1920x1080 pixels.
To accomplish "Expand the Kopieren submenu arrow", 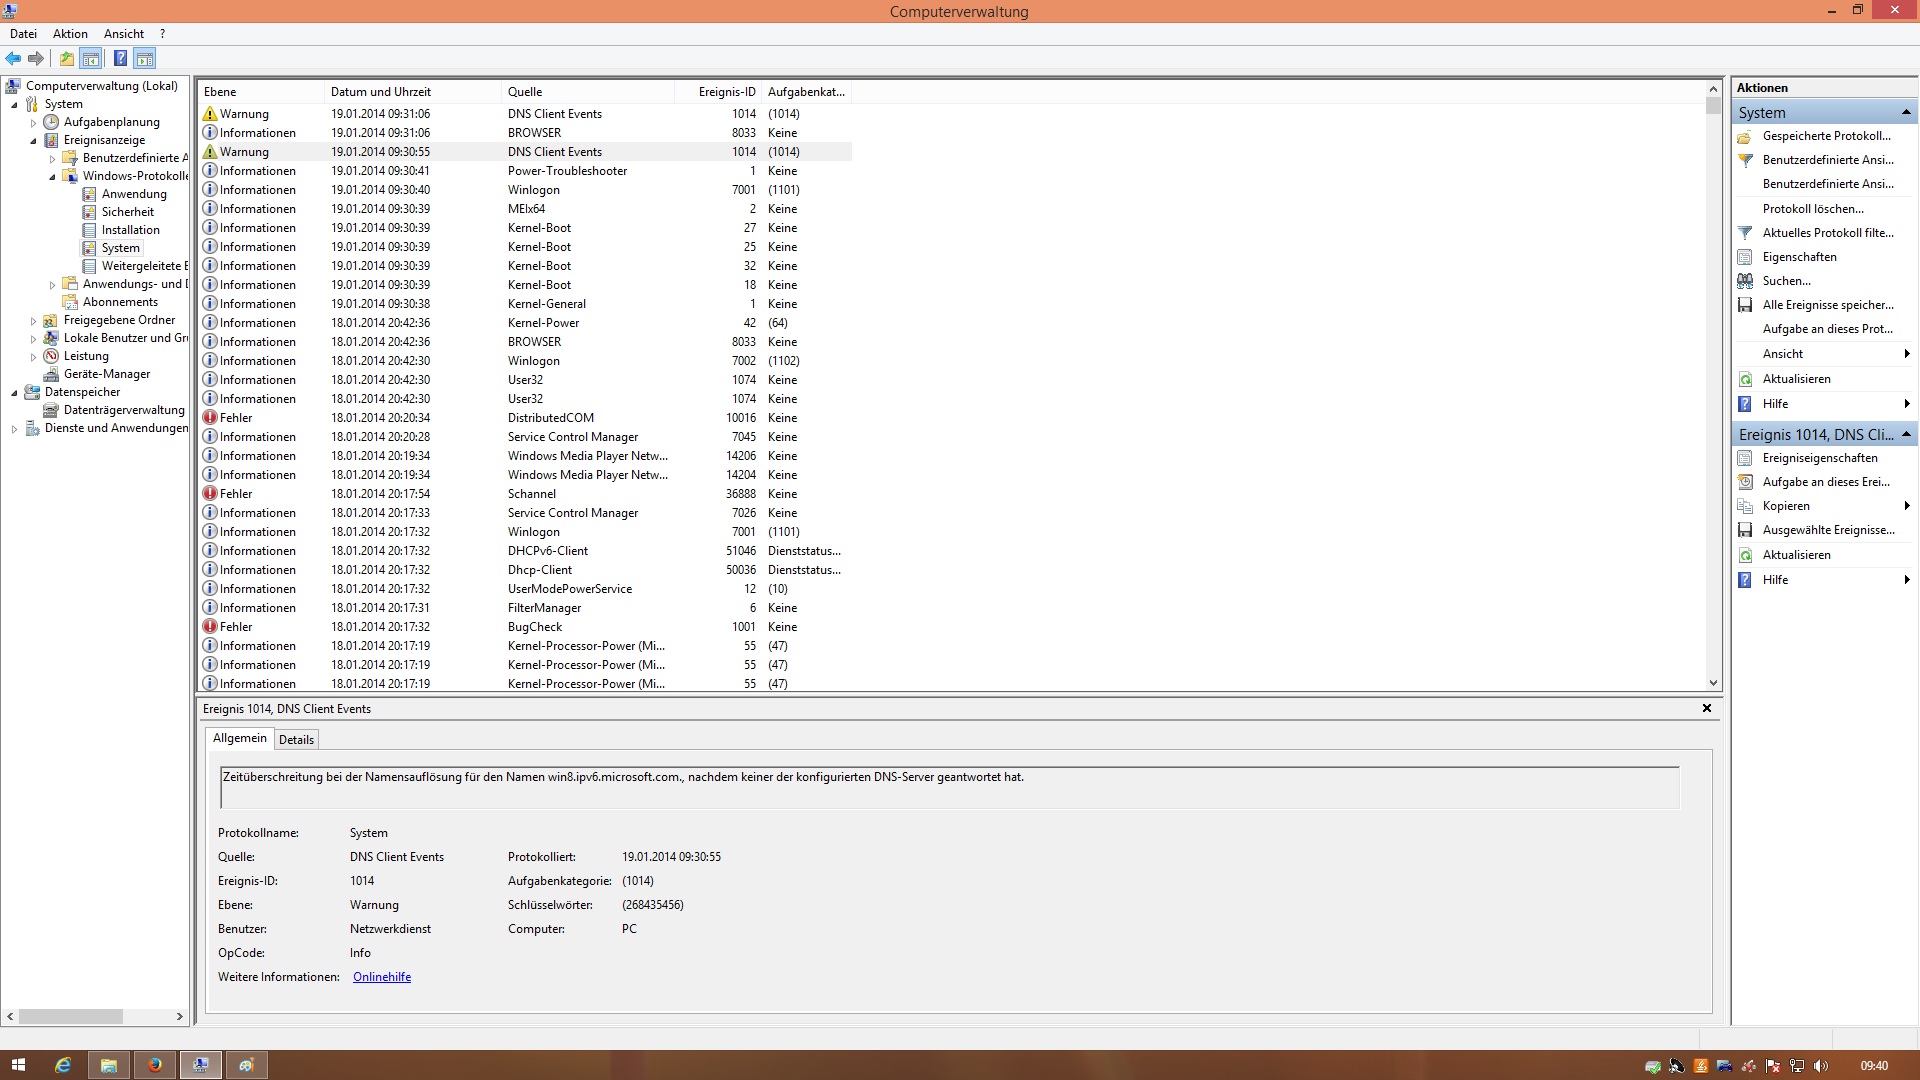I will click(1907, 506).
